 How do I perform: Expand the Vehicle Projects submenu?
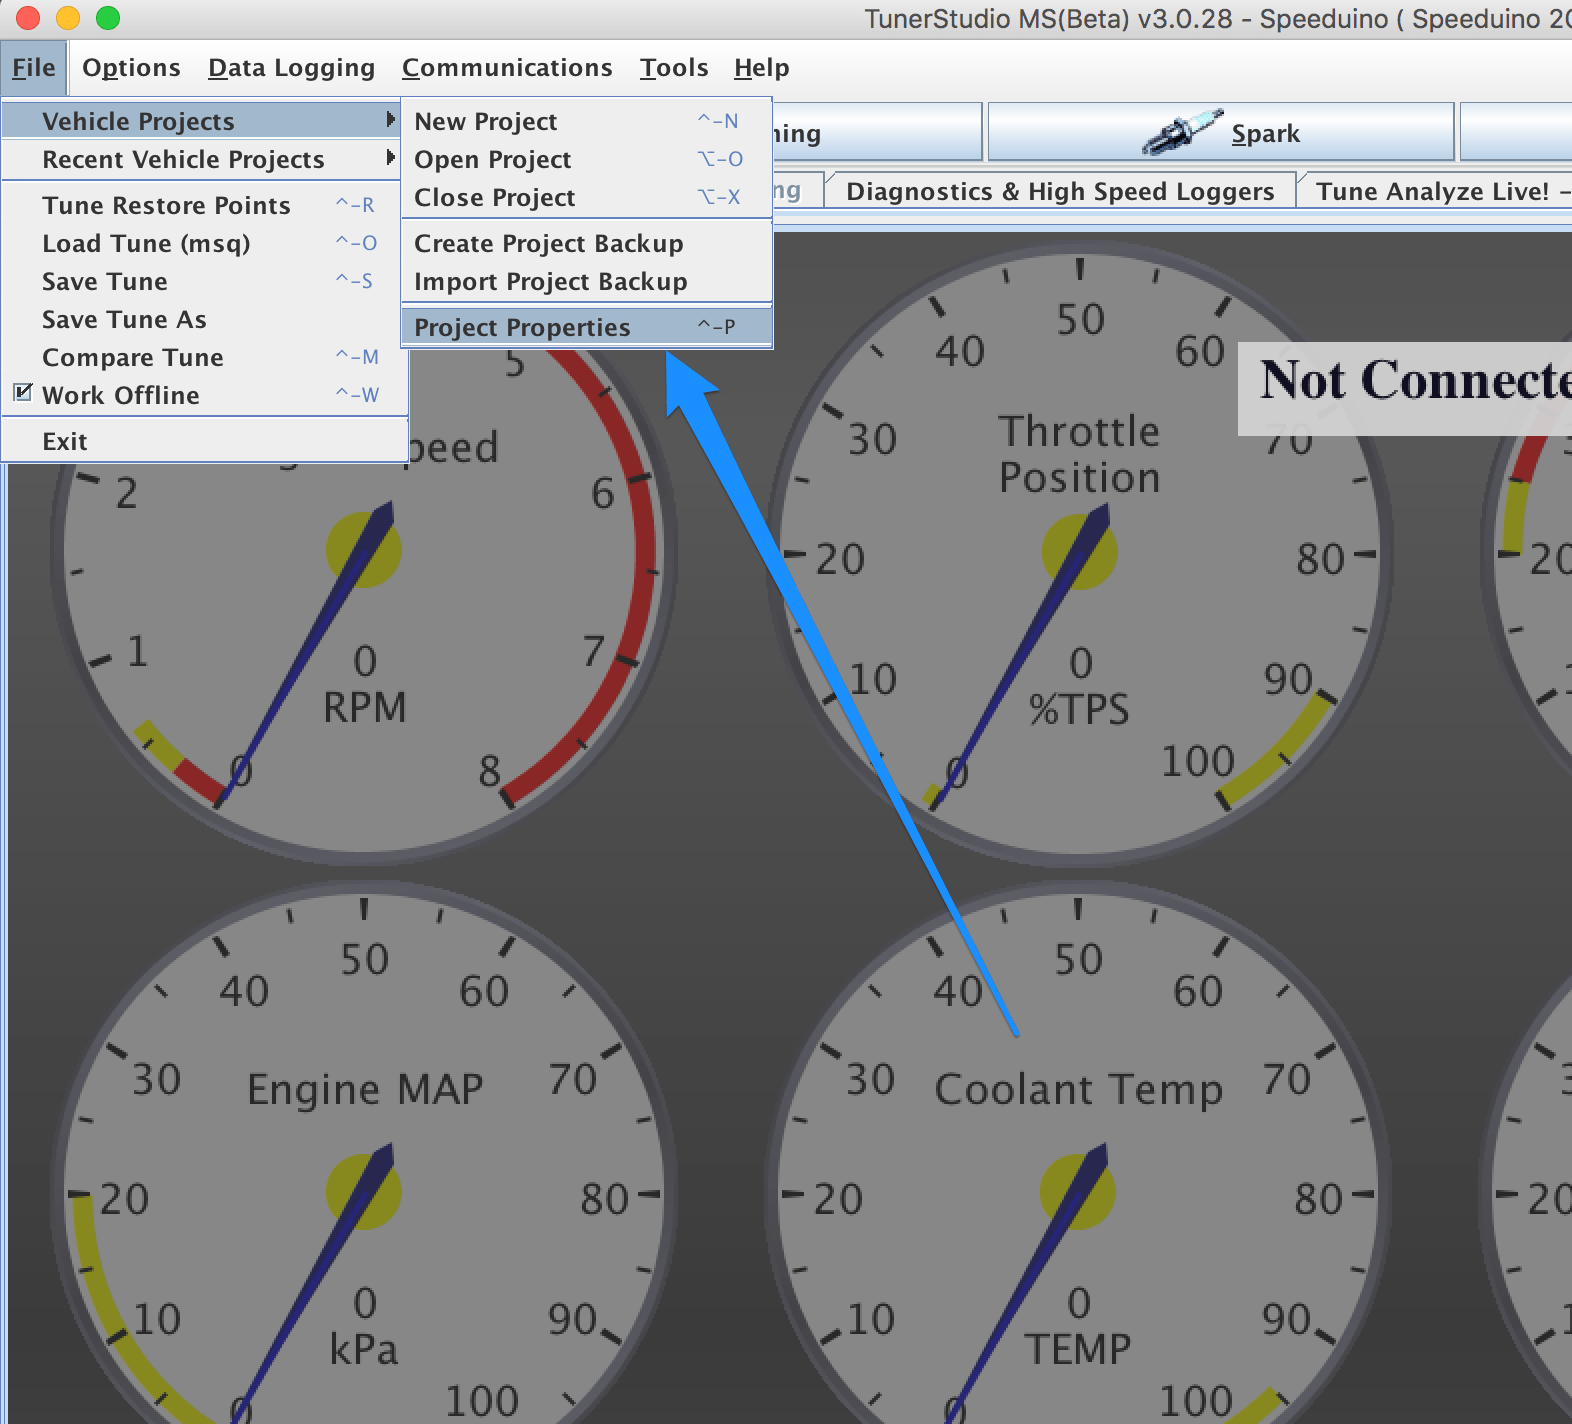[x=202, y=121]
